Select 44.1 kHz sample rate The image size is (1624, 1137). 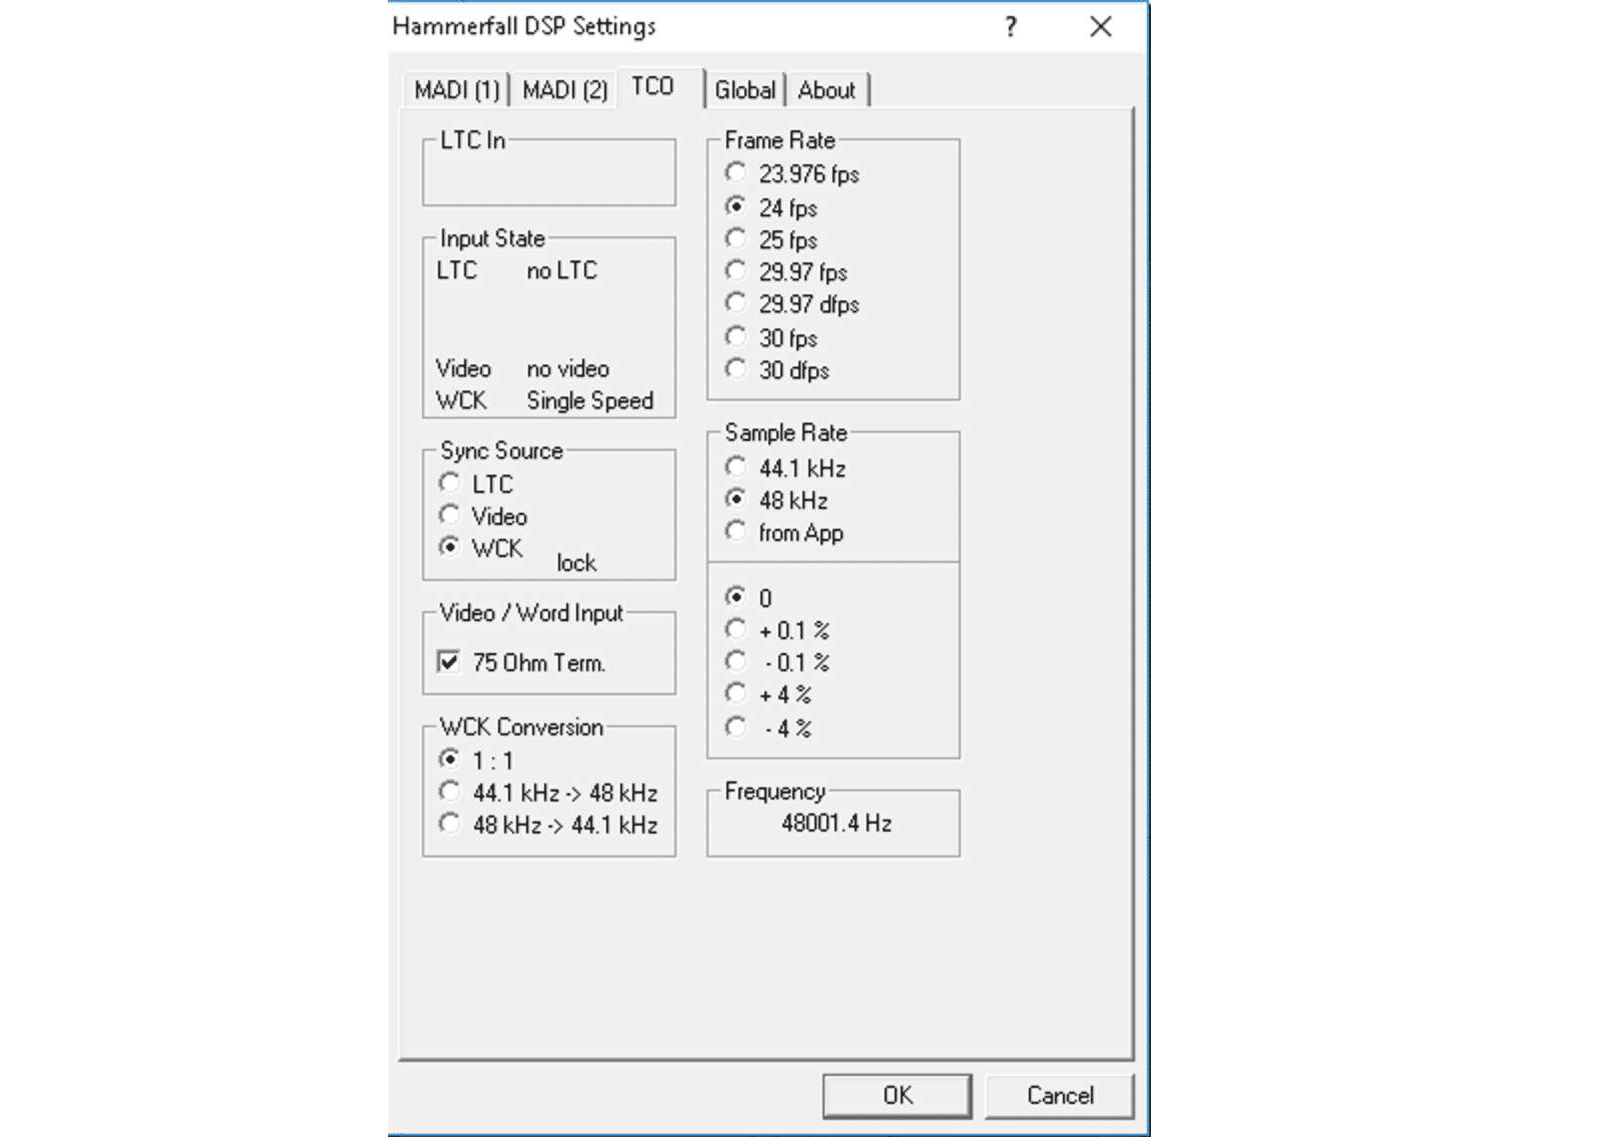pos(737,466)
